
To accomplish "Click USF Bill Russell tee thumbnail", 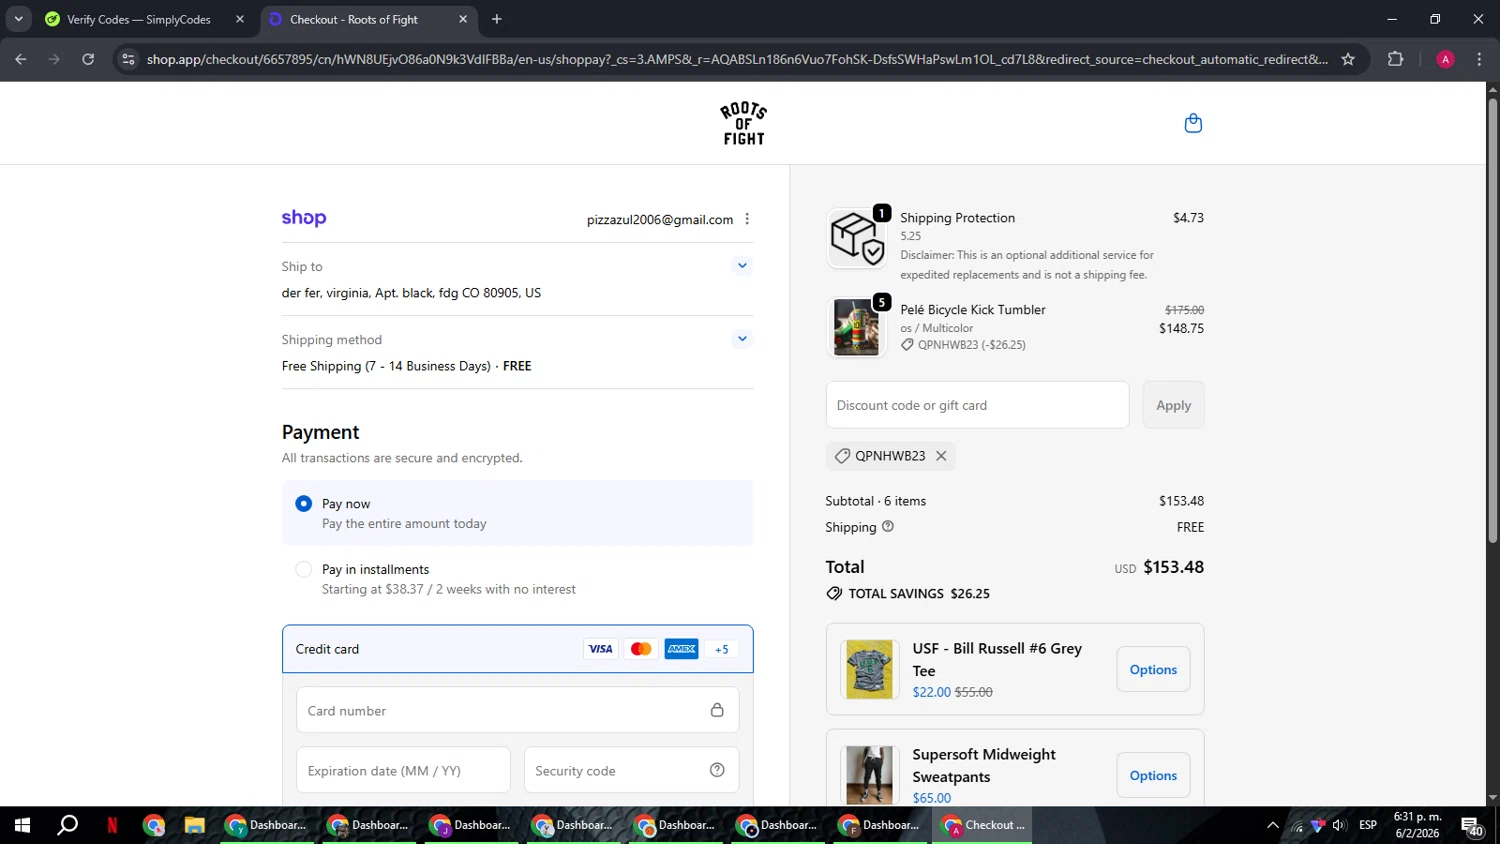I will tap(869, 669).
